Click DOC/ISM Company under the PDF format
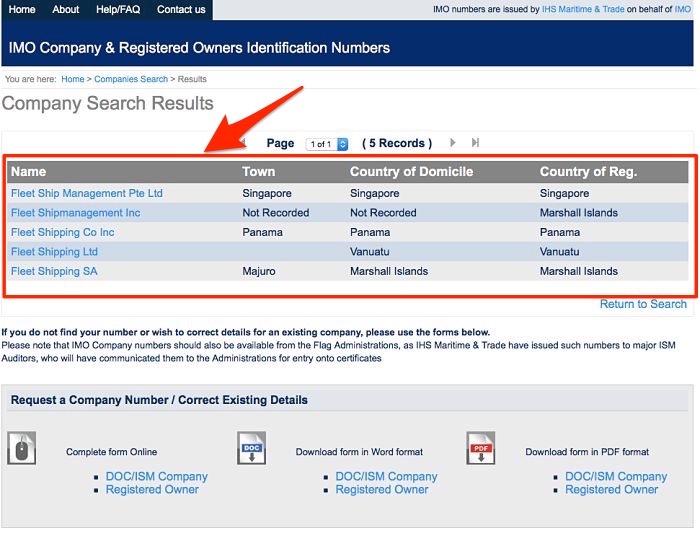The image size is (700, 536). click(x=616, y=477)
